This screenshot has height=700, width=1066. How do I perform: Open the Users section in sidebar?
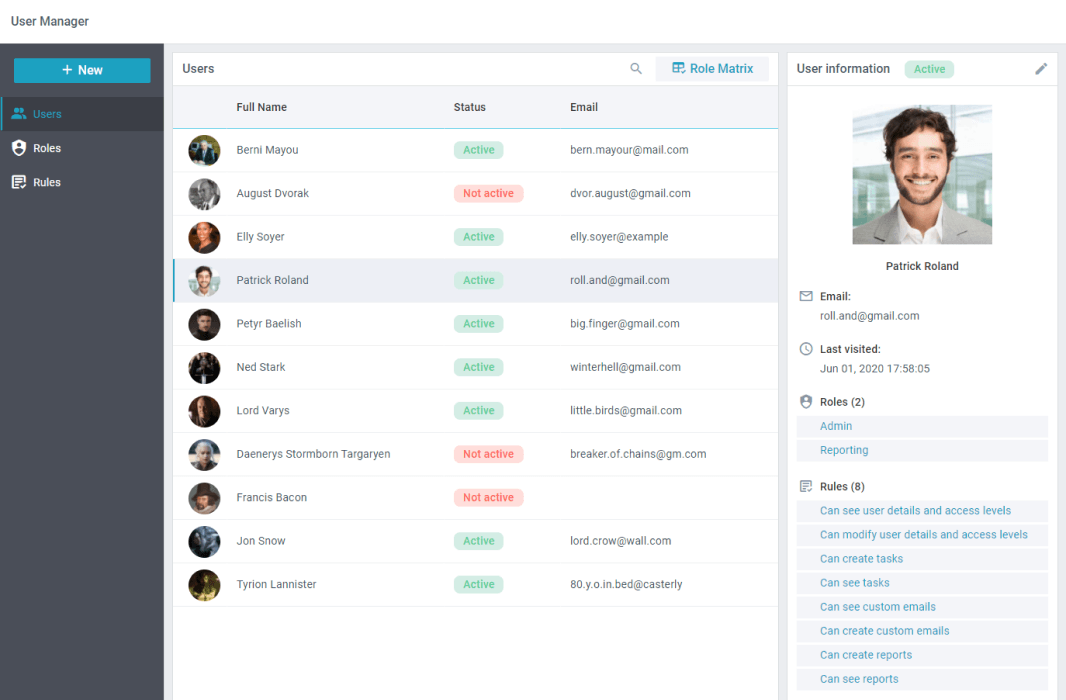click(x=82, y=113)
